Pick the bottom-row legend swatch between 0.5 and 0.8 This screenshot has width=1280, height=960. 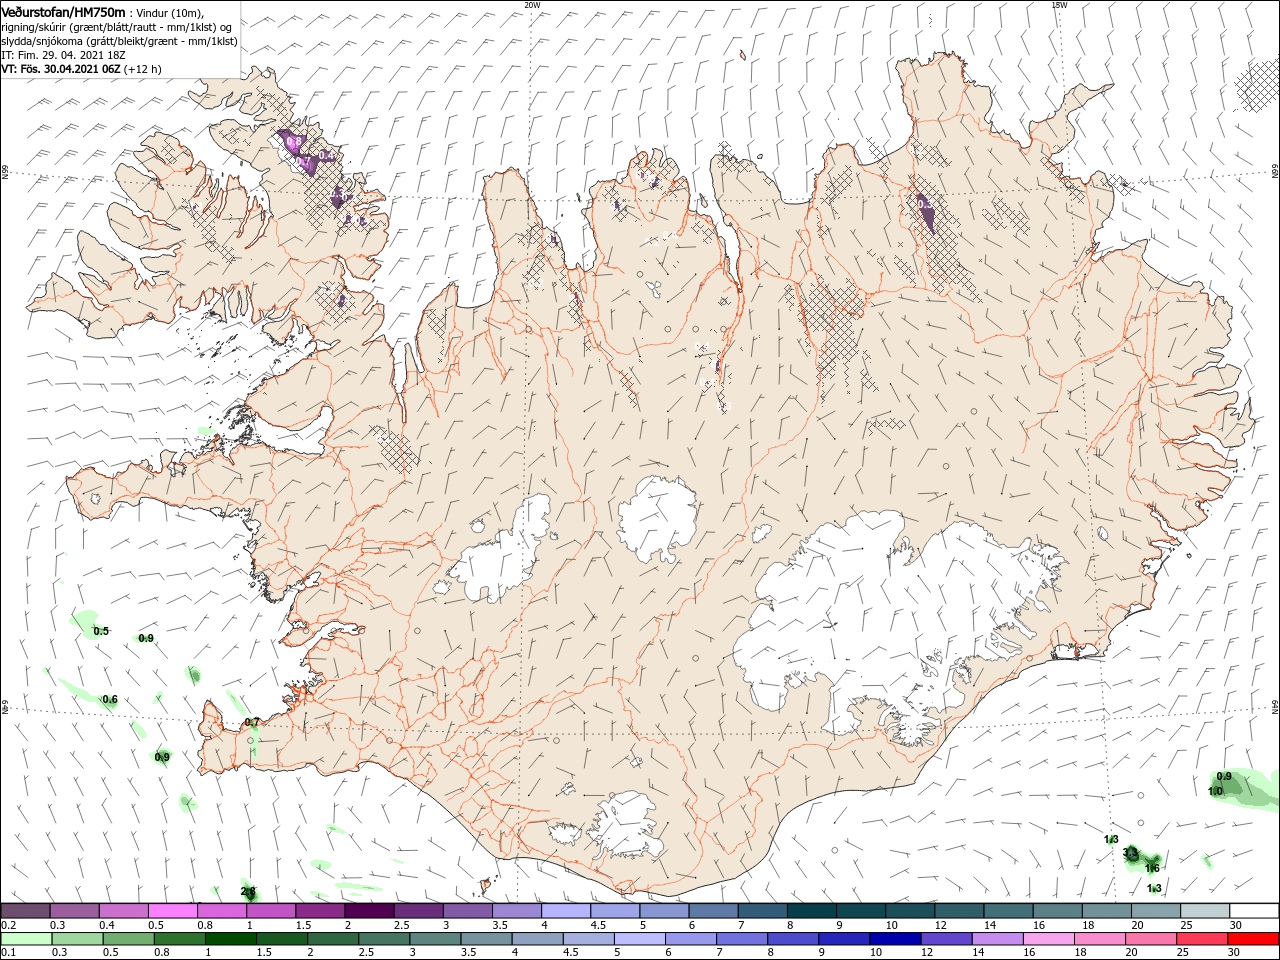(129, 939)
